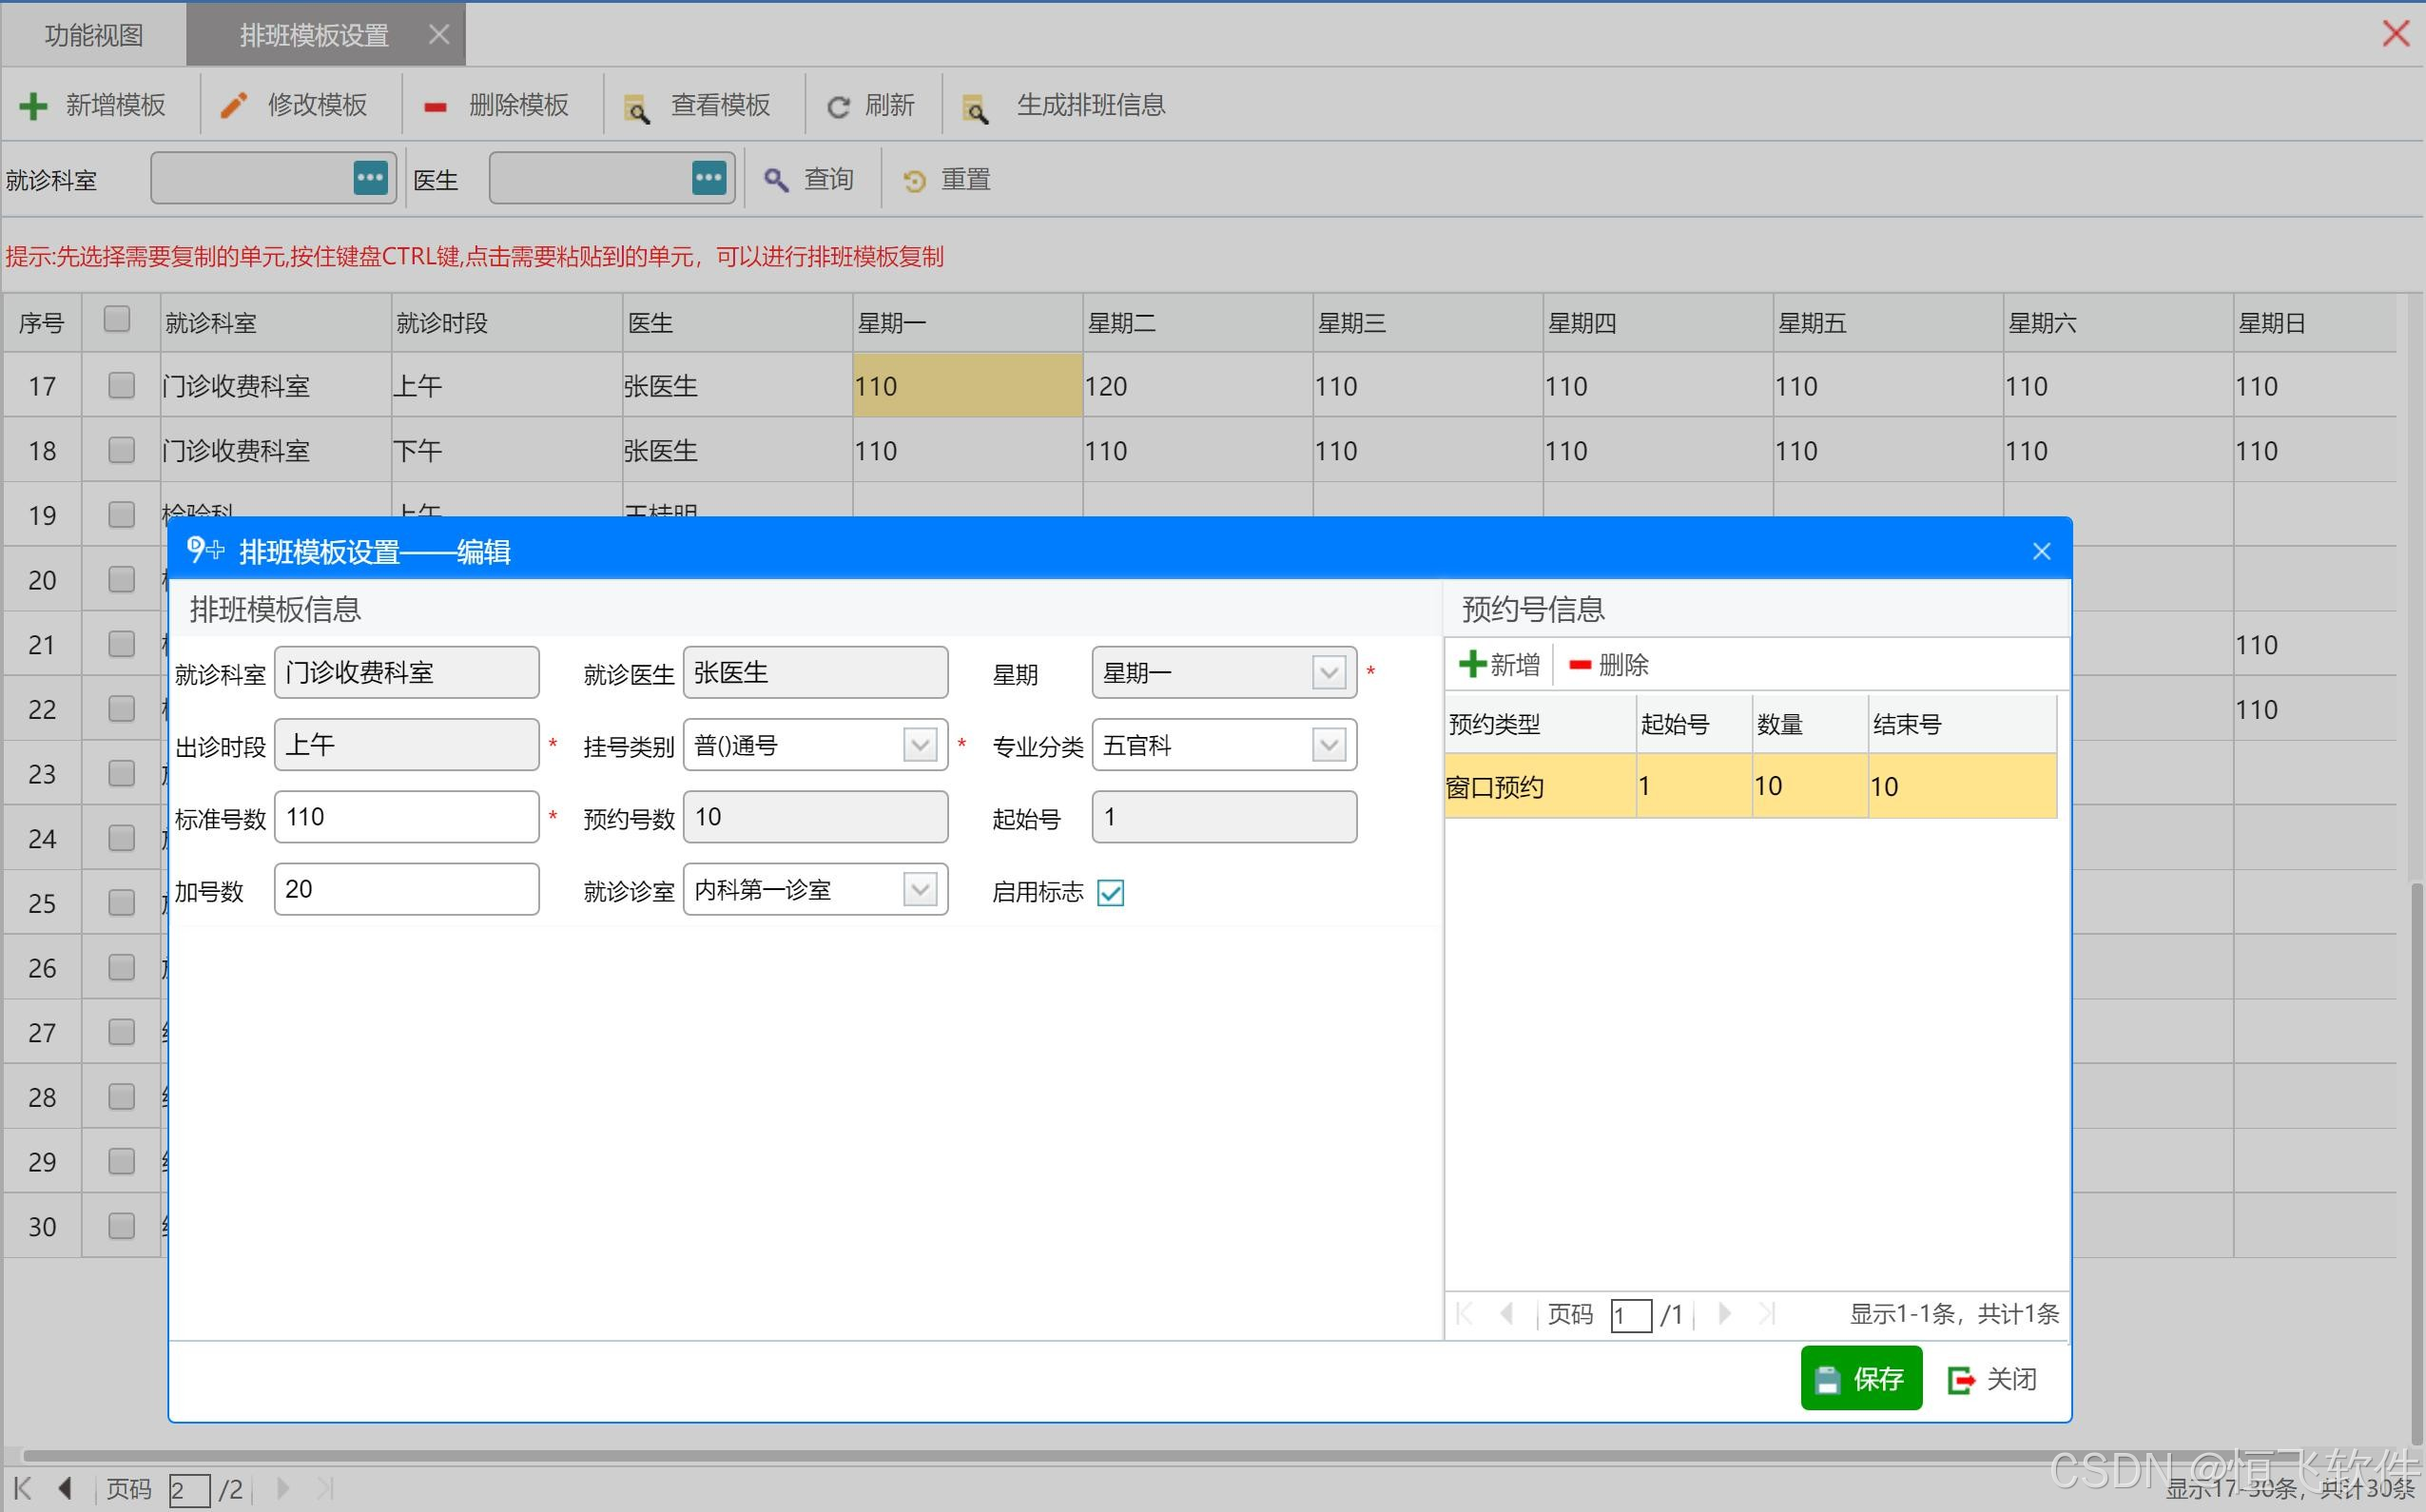The width and height of the screenshot is (2426, 1512).
Task: Toggle the select-all header checkbox
Action: coord(117,319)
